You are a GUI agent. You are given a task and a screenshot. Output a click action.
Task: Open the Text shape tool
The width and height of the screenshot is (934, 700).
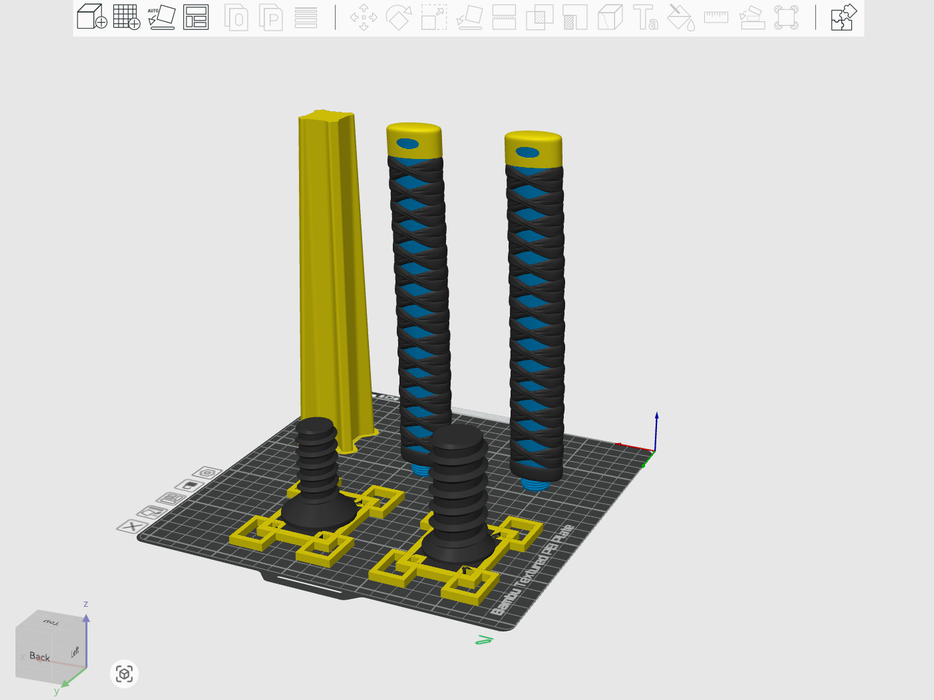click(x=646, y=17)
